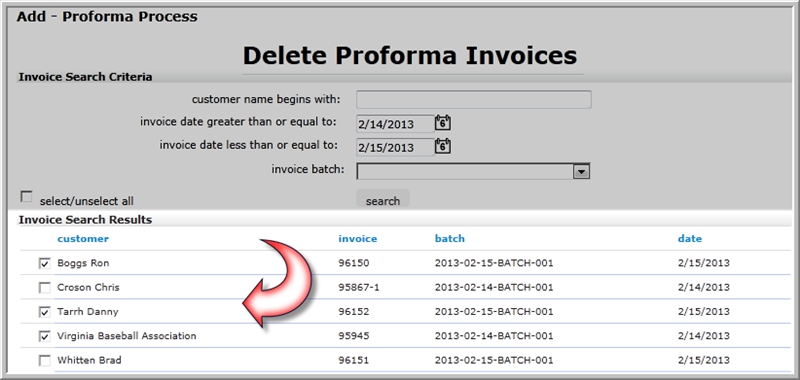Open calendar picker for the start date
The image size is (800, 380).
pyautogui.click(x=443, y=123)
